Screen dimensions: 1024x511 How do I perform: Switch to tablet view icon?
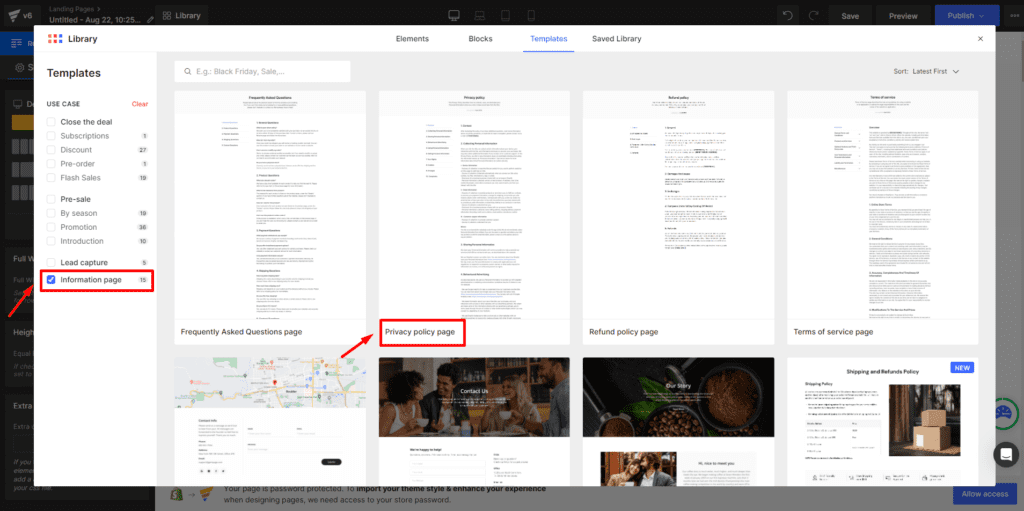point(505,15)
